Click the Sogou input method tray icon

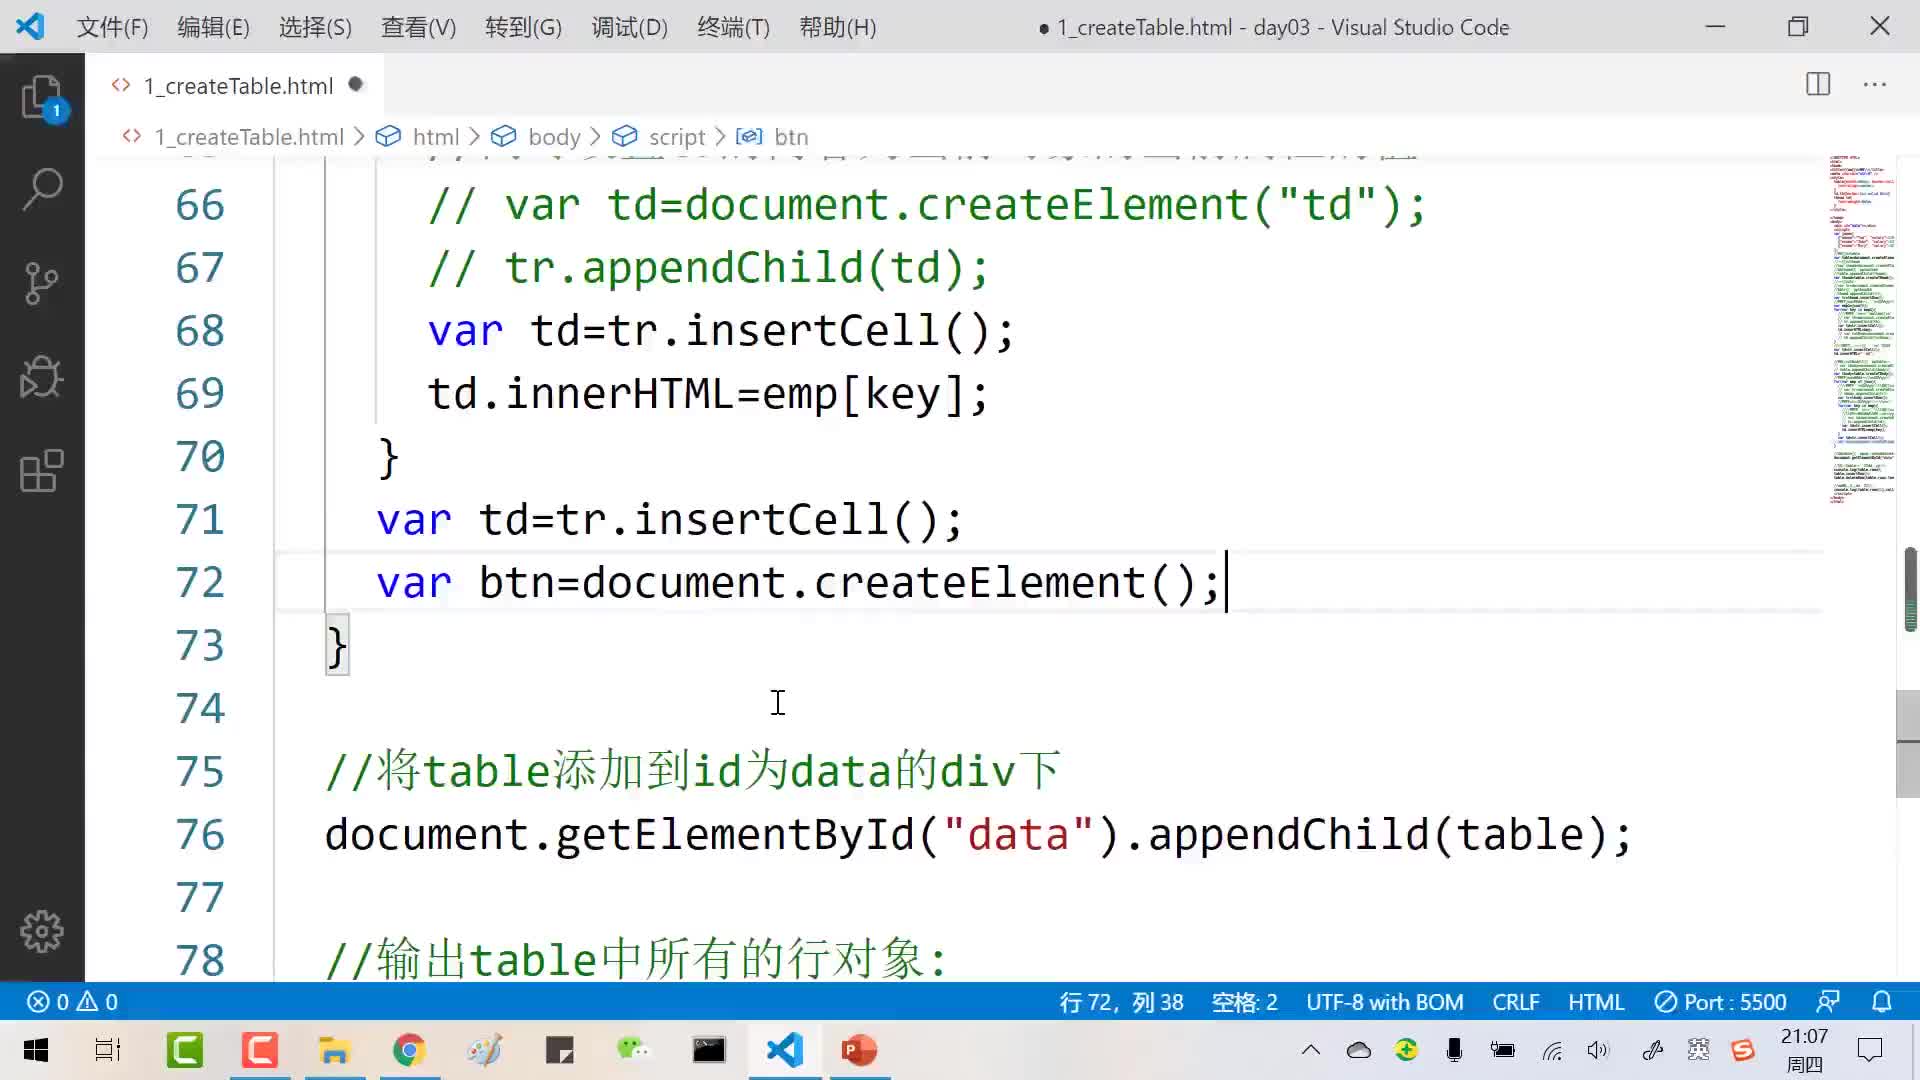tap(1743, 1050)
